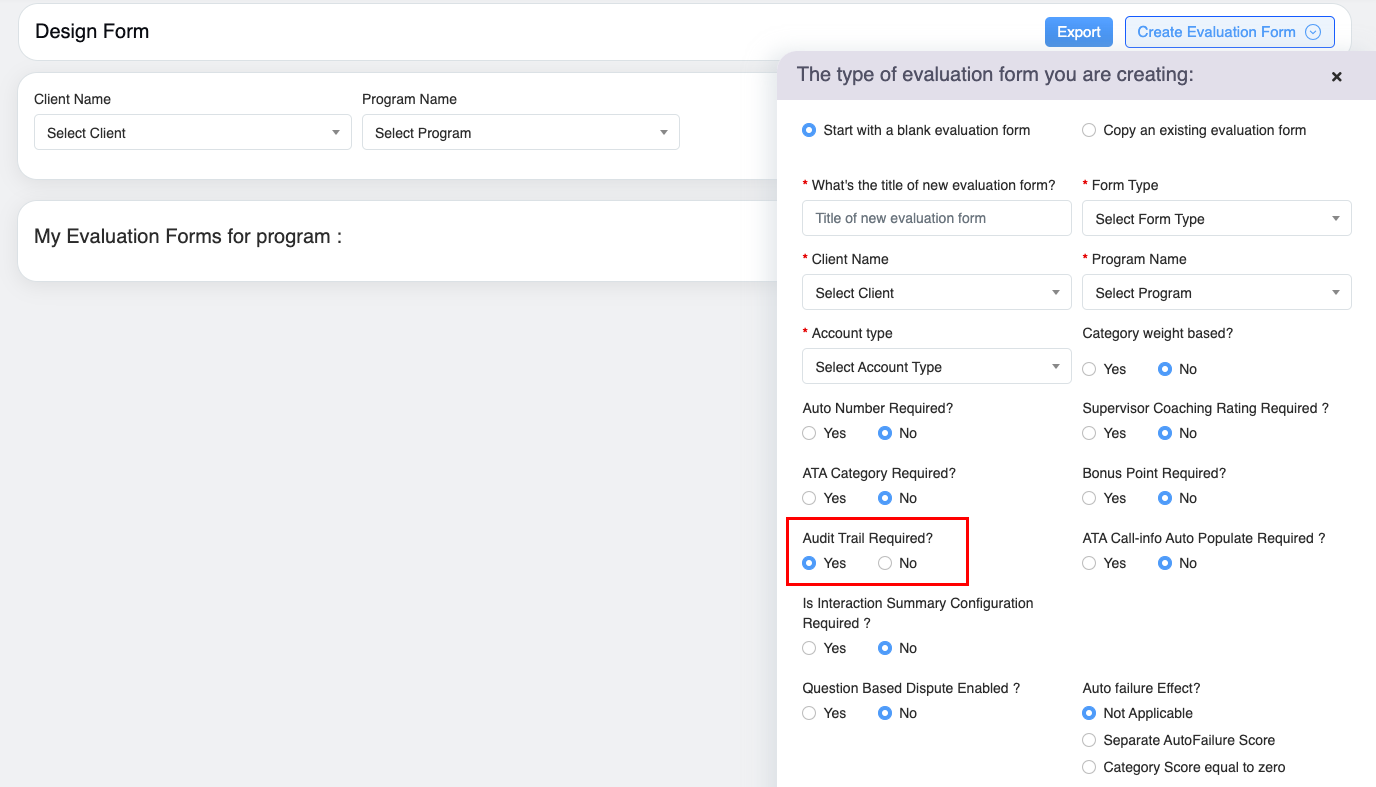Viewport: 1376px width, 787px height.
Task: Click the Export button
Action: [1078, 32]
